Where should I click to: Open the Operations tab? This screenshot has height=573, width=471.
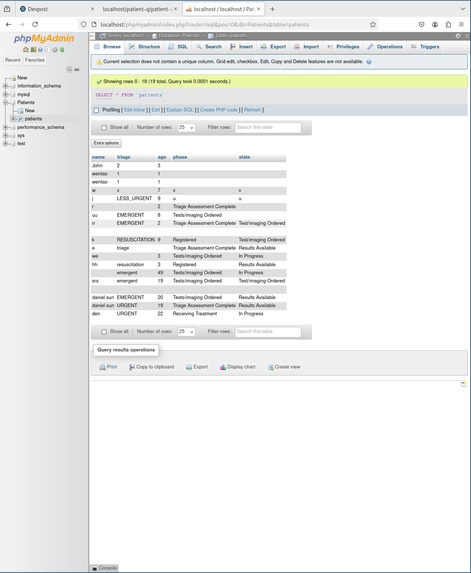(385, 47)
